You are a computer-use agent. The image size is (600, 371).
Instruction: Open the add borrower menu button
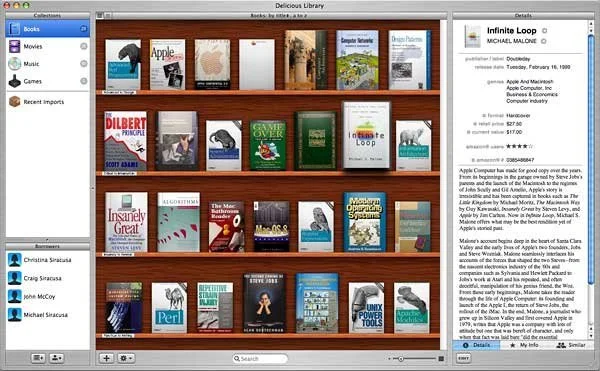tap(57, 358)
